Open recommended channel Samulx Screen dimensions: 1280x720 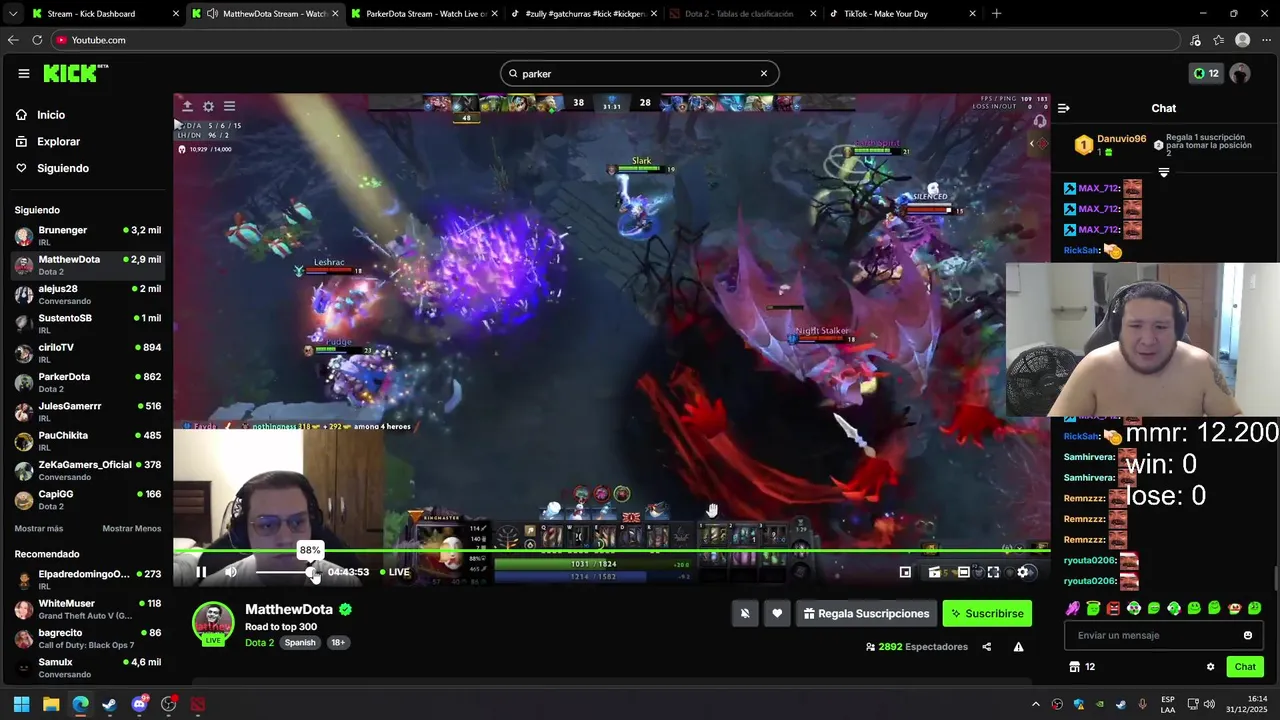click(x=88, y=667)
